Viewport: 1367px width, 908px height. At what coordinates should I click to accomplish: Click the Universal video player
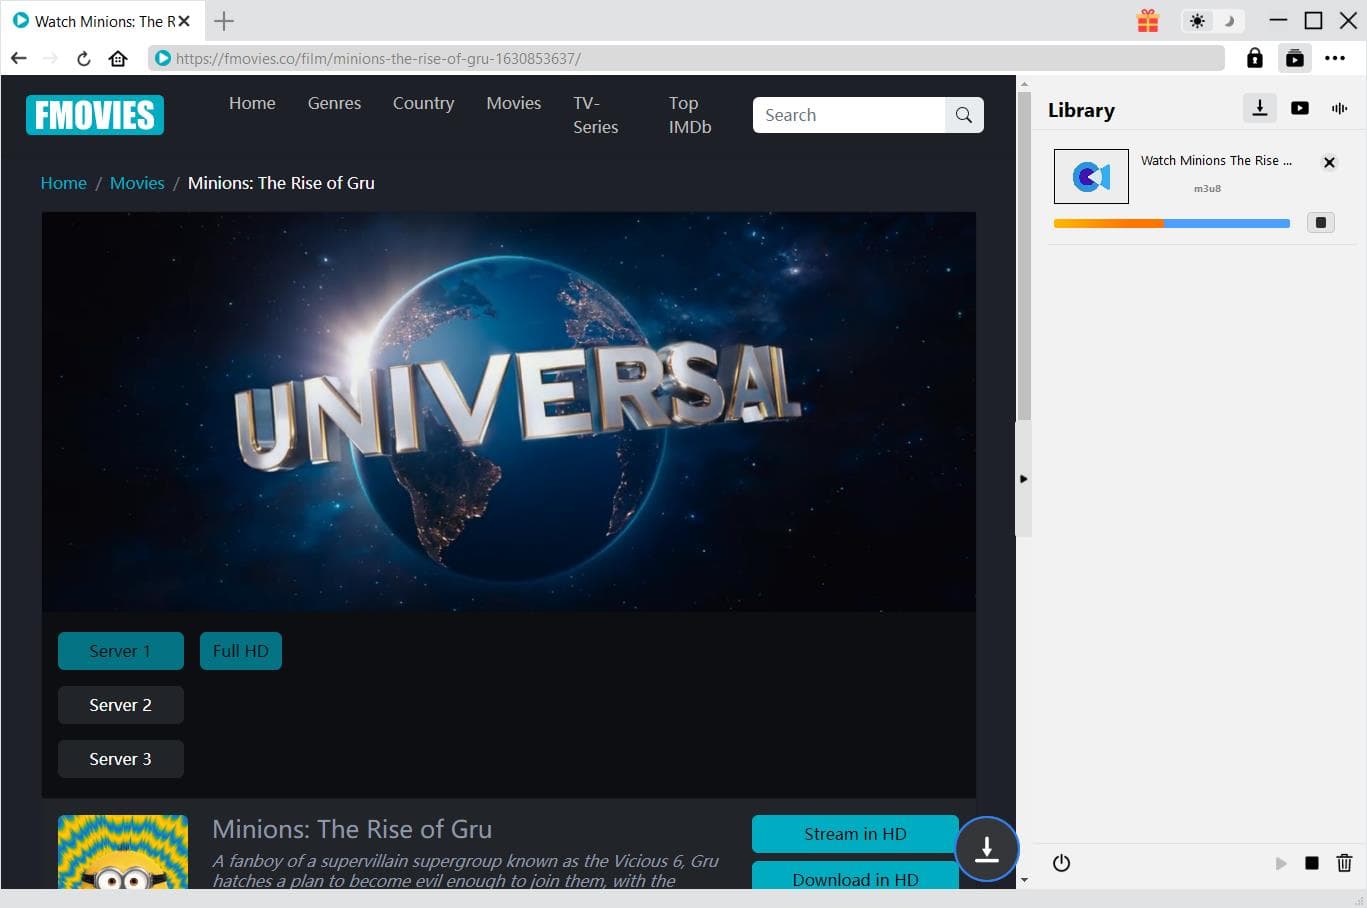click(508, 411)
